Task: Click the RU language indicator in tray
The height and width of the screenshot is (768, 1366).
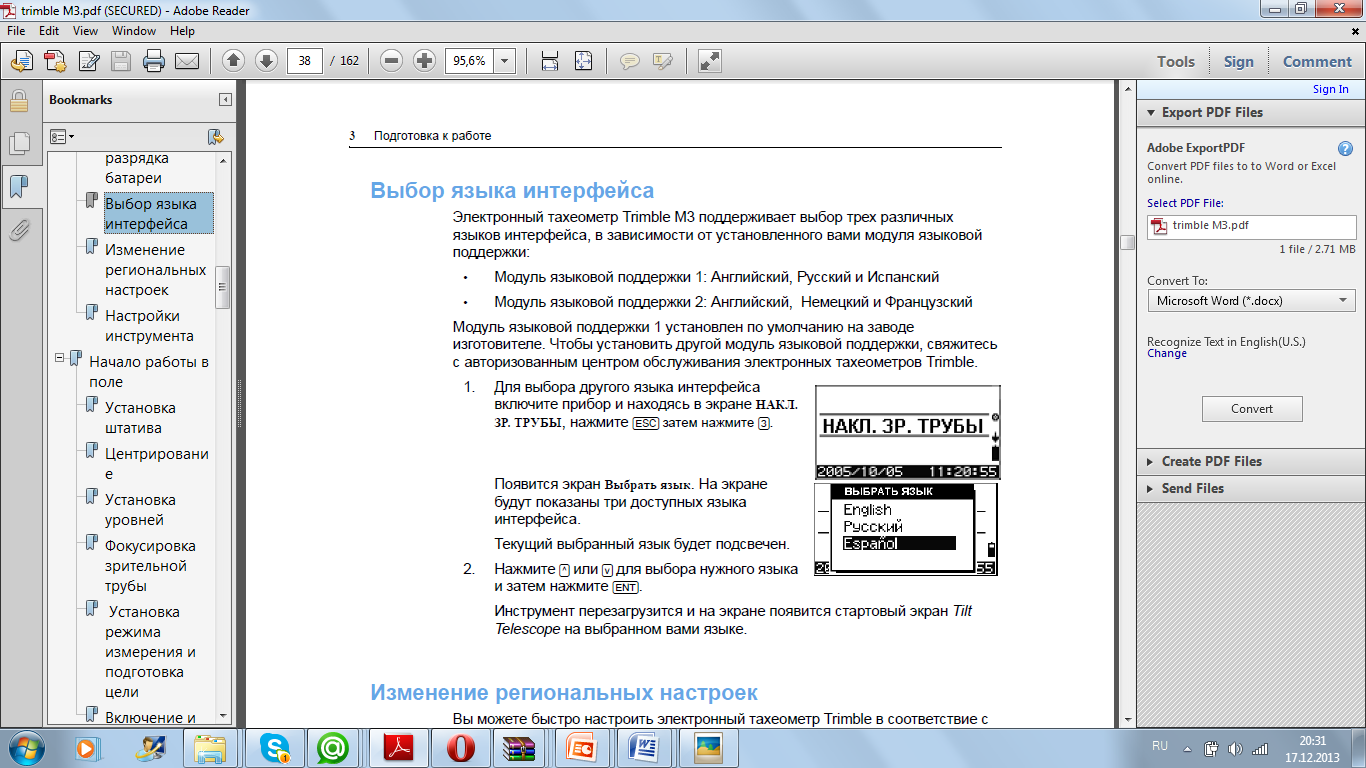Action: tap(1160, 746)
